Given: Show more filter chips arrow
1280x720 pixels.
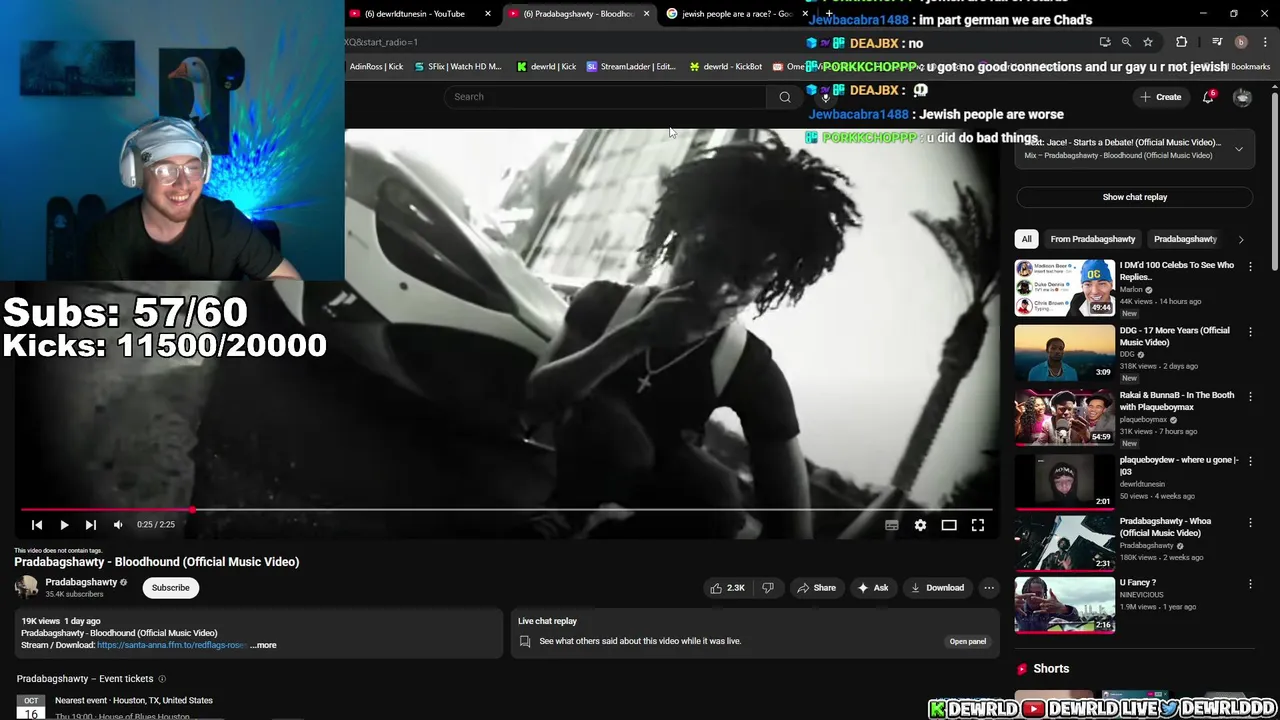Looking at the screenshot, I should [1241, 239].
